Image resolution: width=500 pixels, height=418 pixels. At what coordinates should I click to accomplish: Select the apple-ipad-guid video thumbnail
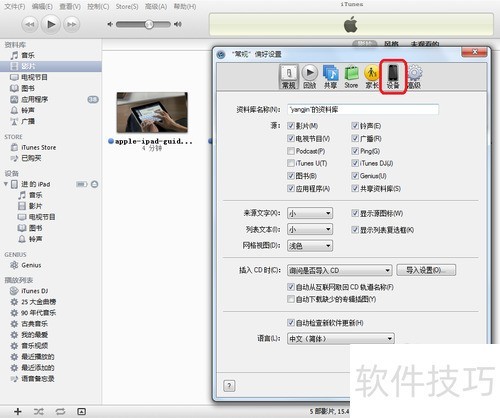pyautogui.click(x=152, y=112)
